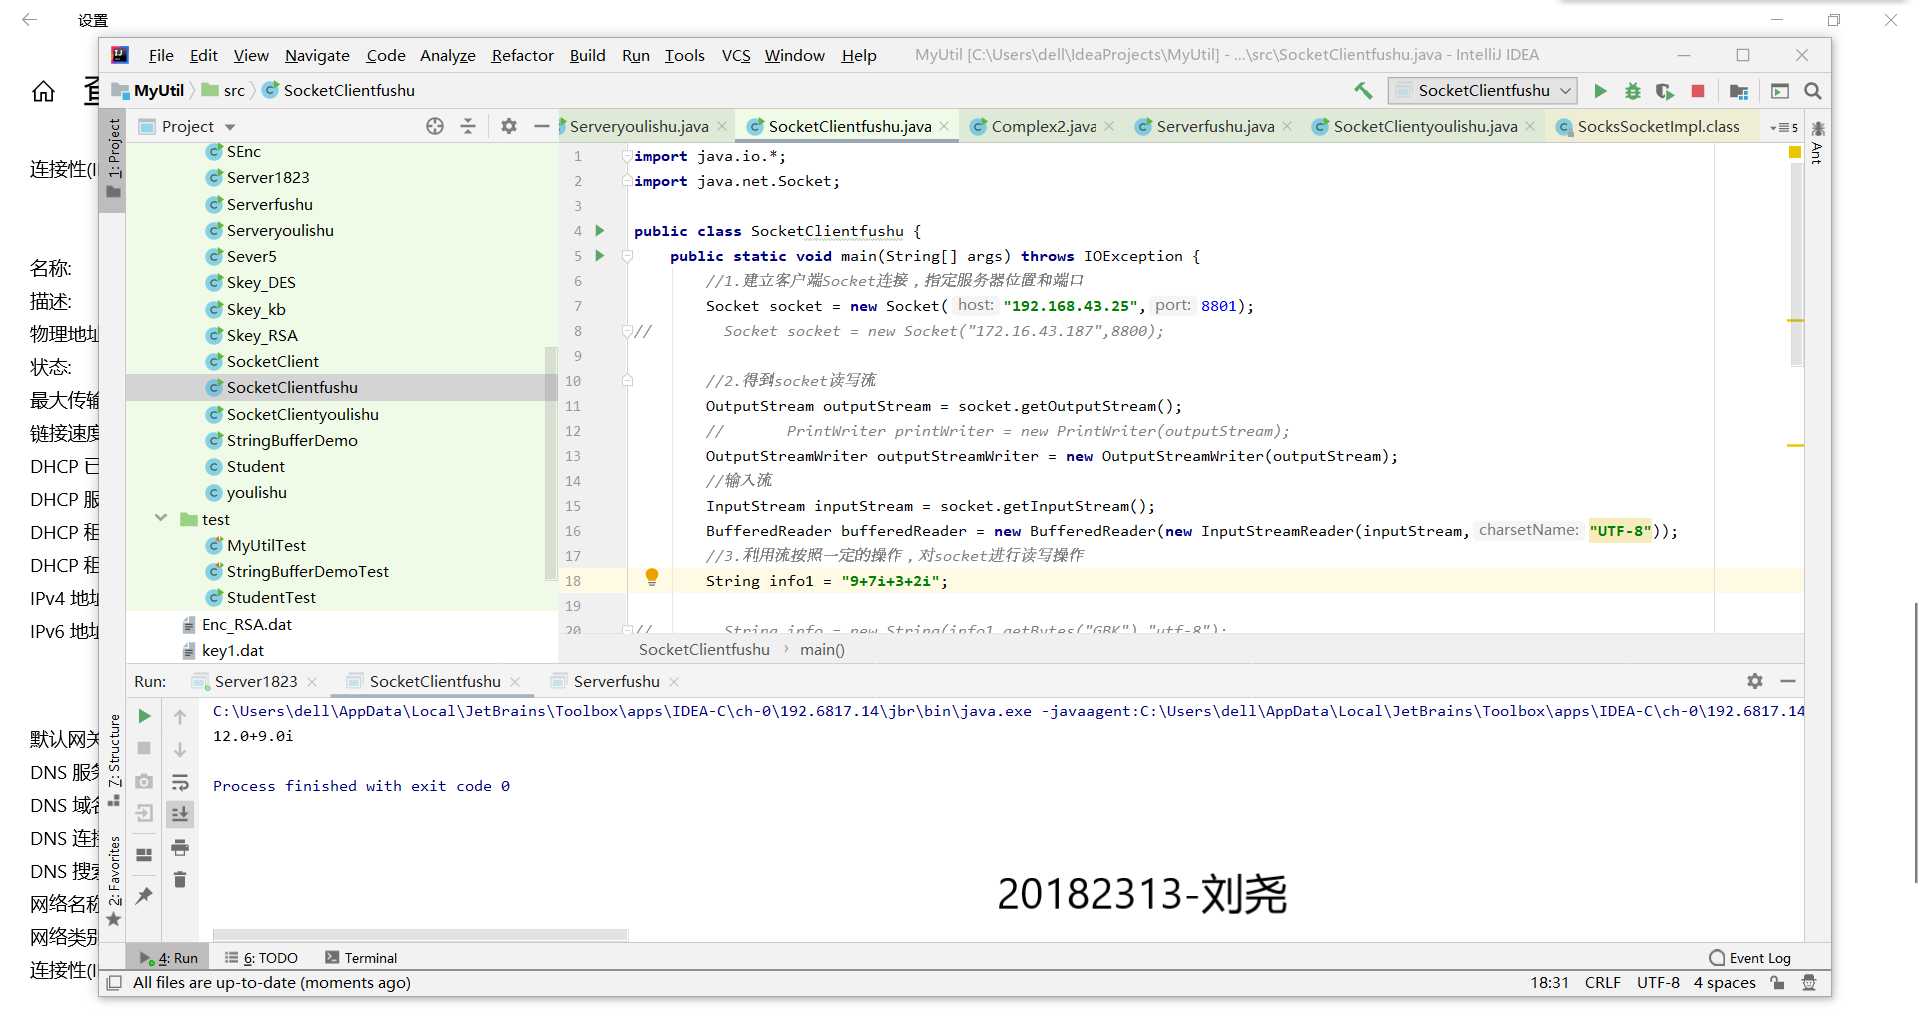Toggle read-only lock icon in status bar
This screenshot has width=1920, height=1030.
1777,983
